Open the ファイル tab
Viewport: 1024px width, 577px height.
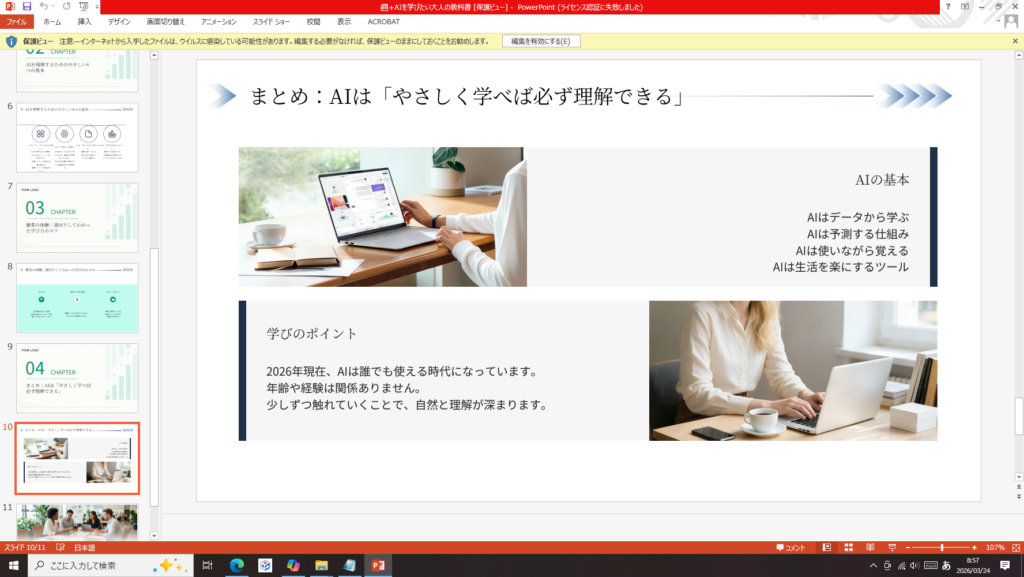pos(17,21)
